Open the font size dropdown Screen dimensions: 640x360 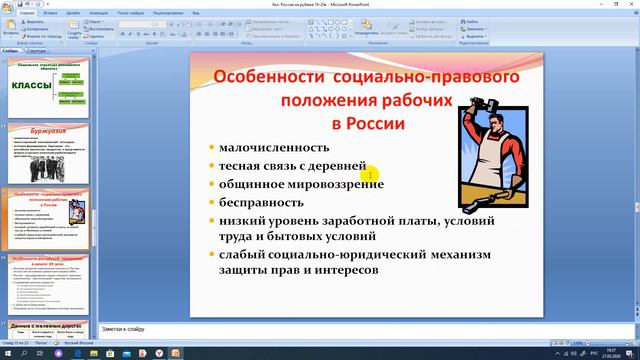(159, 24)
